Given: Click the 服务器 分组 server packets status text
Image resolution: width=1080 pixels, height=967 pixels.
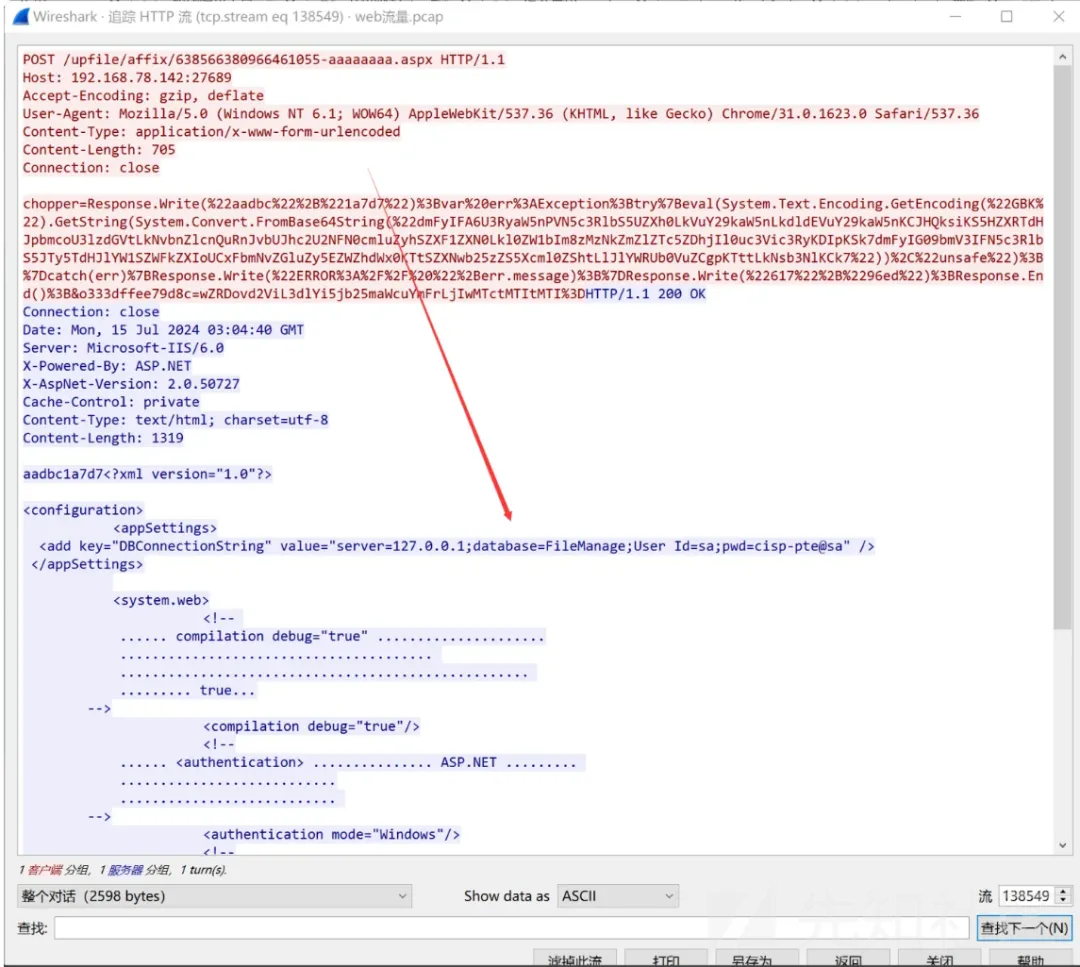Looking at the screenshot, I should tap(139, 870).
